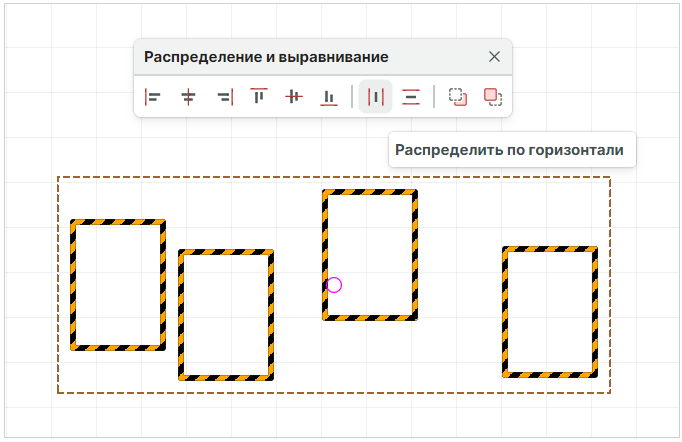Send selection to back icon
This screenshot has width=682, height=442.
(458, 97)
